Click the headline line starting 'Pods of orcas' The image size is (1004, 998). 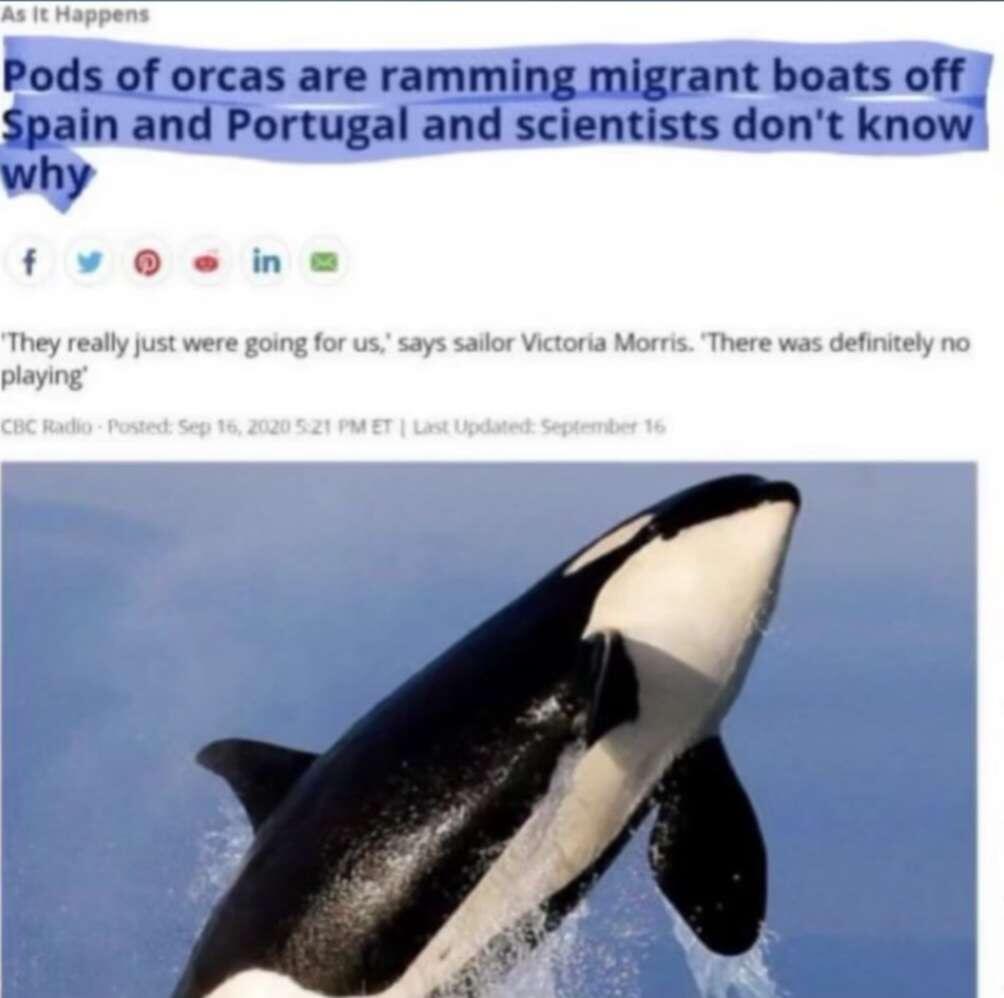pyautogui.click(x=483, y=76)
